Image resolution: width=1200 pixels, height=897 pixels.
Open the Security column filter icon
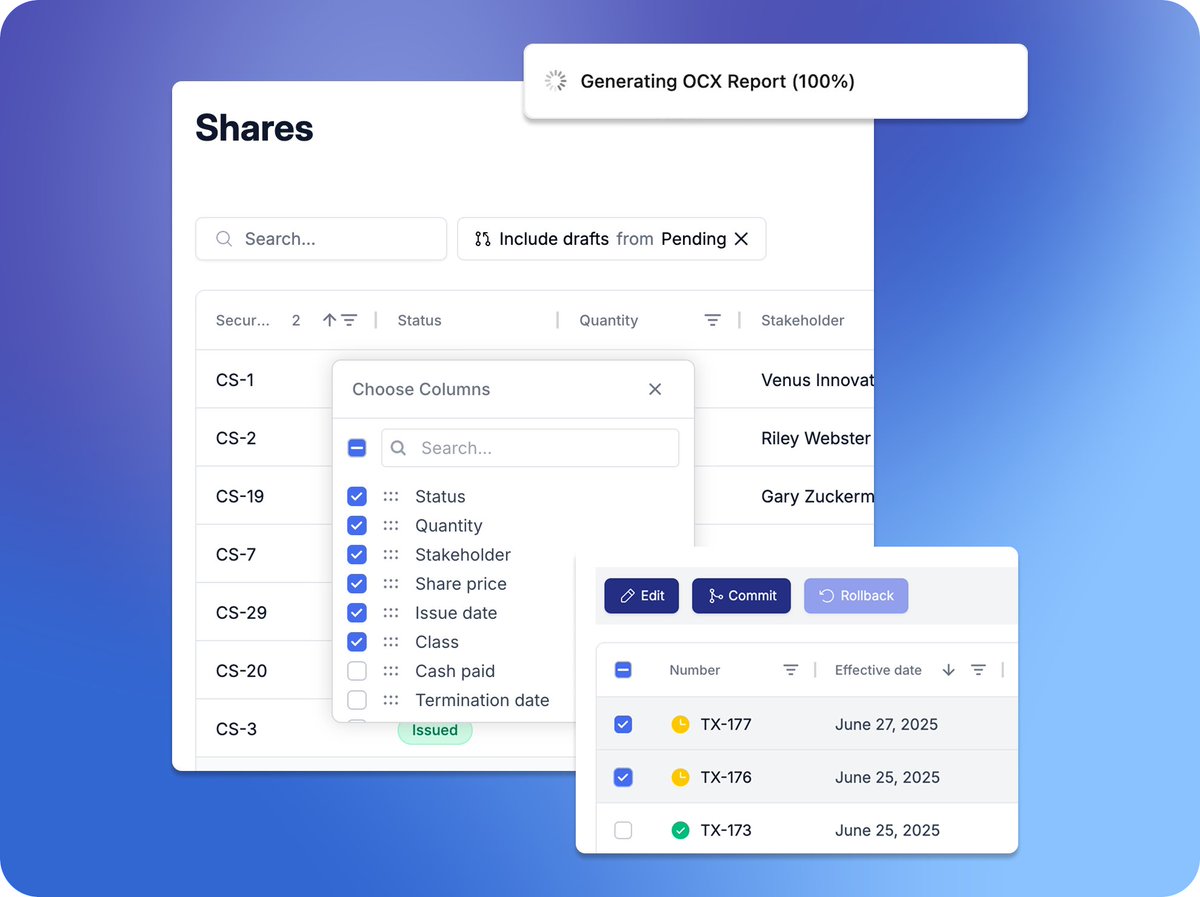point(349,320)
